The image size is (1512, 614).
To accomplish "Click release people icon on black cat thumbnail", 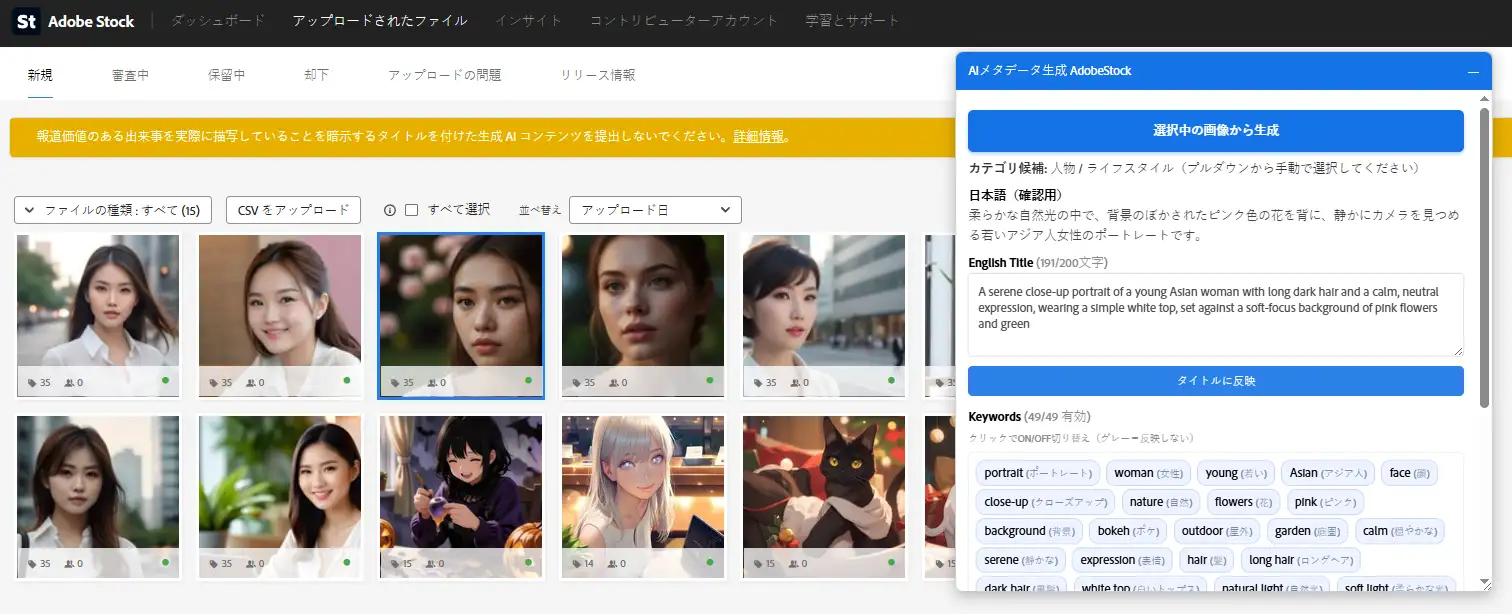I will (793, 564).
